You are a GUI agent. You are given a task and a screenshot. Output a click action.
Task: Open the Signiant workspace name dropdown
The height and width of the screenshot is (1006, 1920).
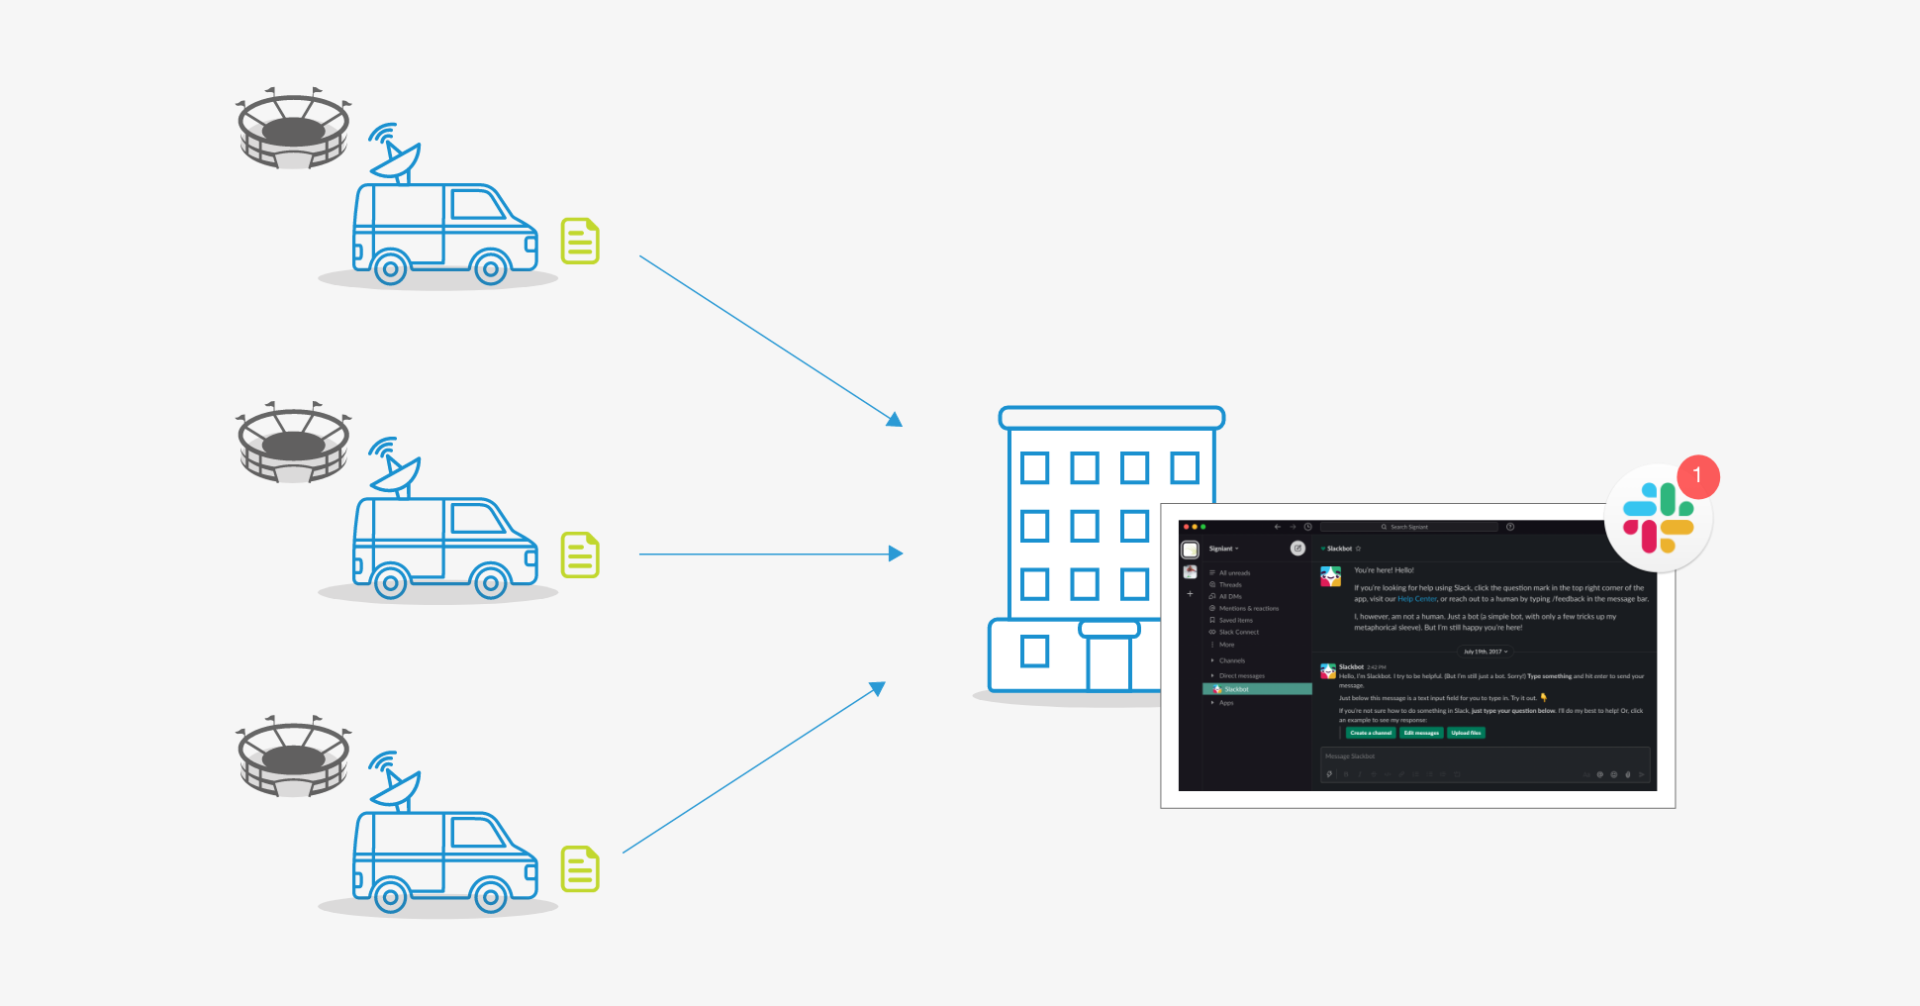click(1224, 549)
